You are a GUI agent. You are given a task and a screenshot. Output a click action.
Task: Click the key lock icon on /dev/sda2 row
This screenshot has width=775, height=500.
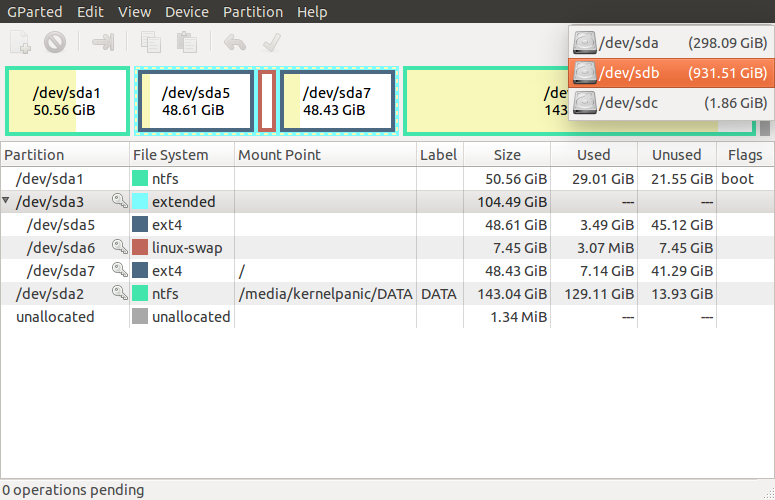[120, 292]
